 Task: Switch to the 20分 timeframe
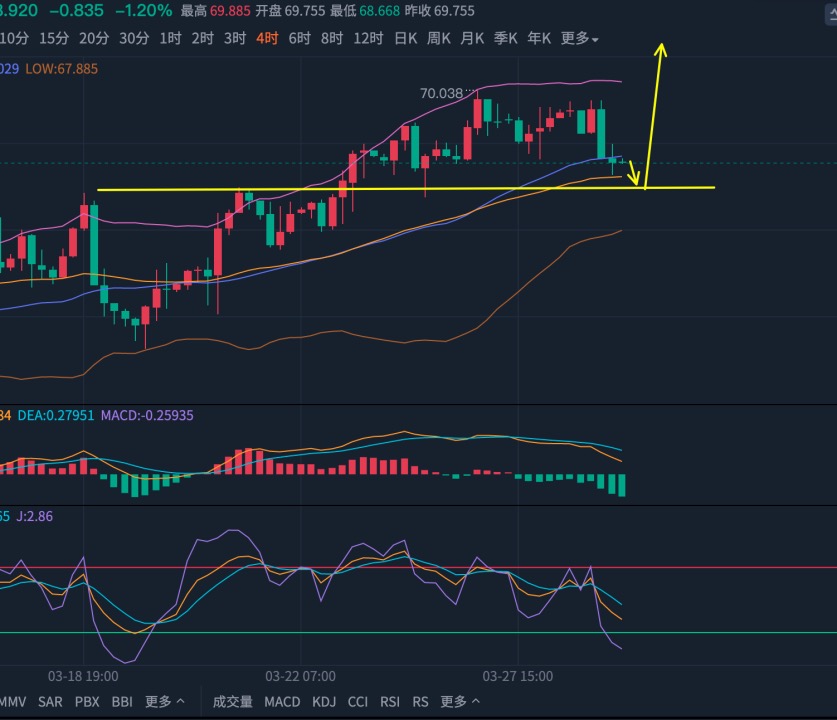tap(94, 38)
